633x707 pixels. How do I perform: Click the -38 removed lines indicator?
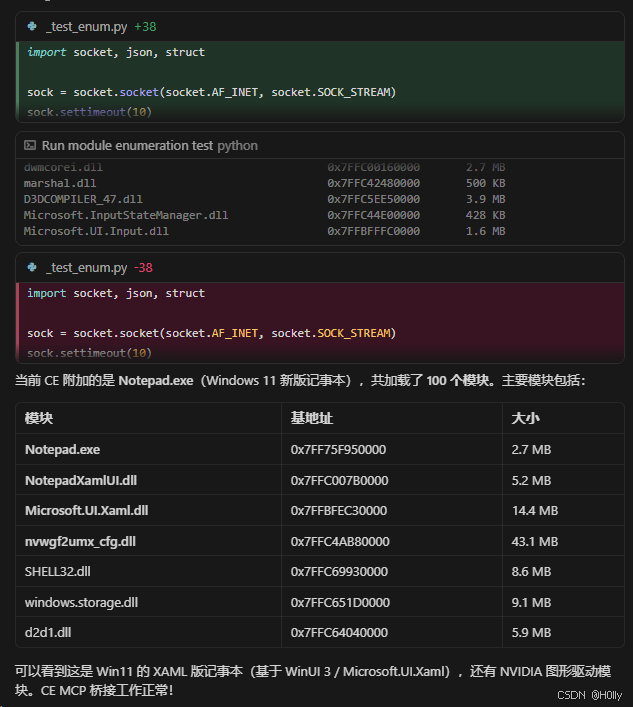[x=143, y=268]
